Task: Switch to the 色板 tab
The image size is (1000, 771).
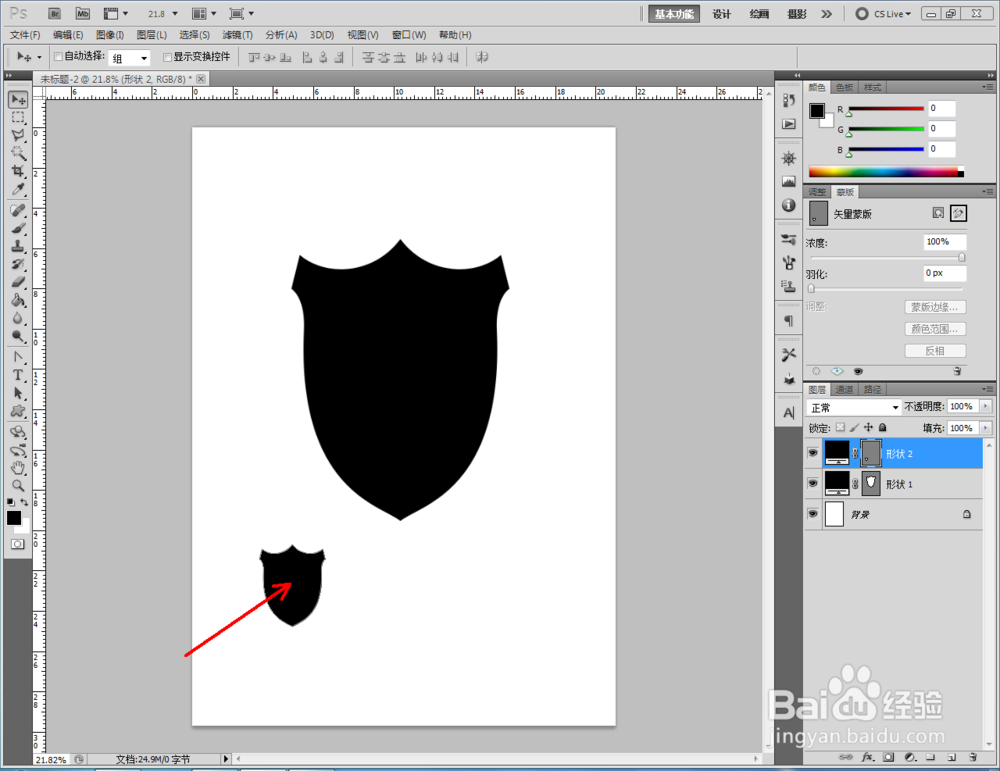Action: (844, 87)
